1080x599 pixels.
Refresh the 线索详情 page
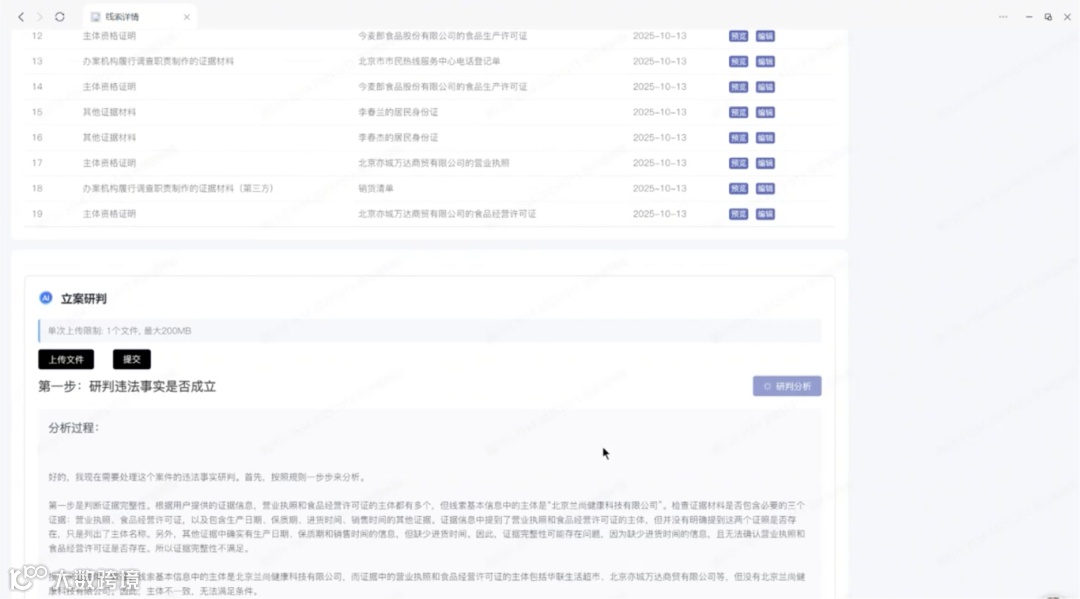tap(59, 15)
